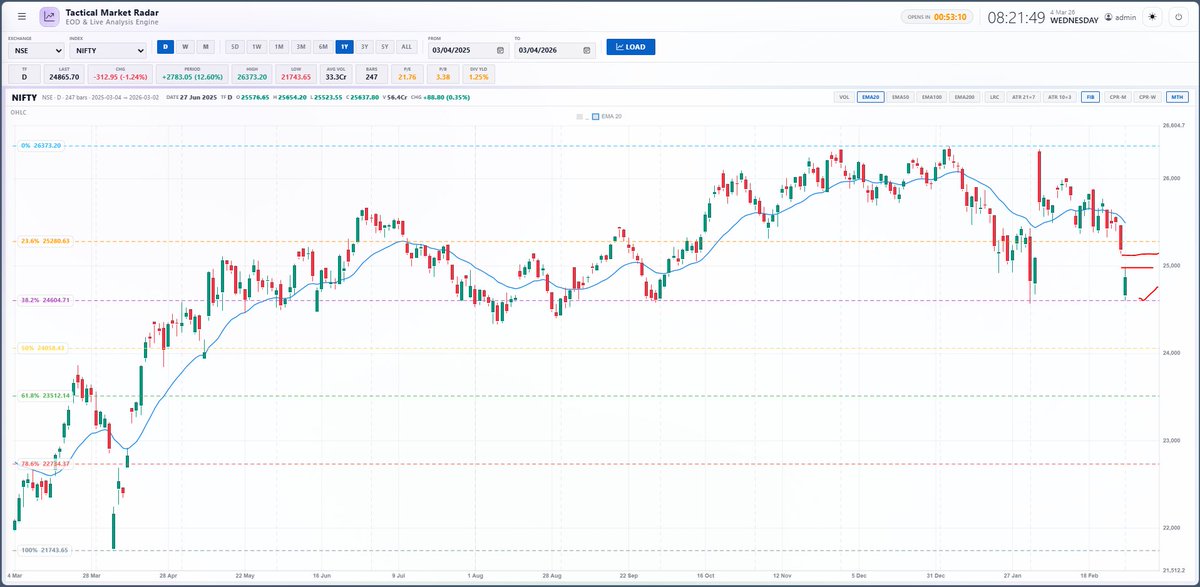This screenshot has height=587, width=1200.
Task: Choose the 3M range
Action: click(300, 47)
